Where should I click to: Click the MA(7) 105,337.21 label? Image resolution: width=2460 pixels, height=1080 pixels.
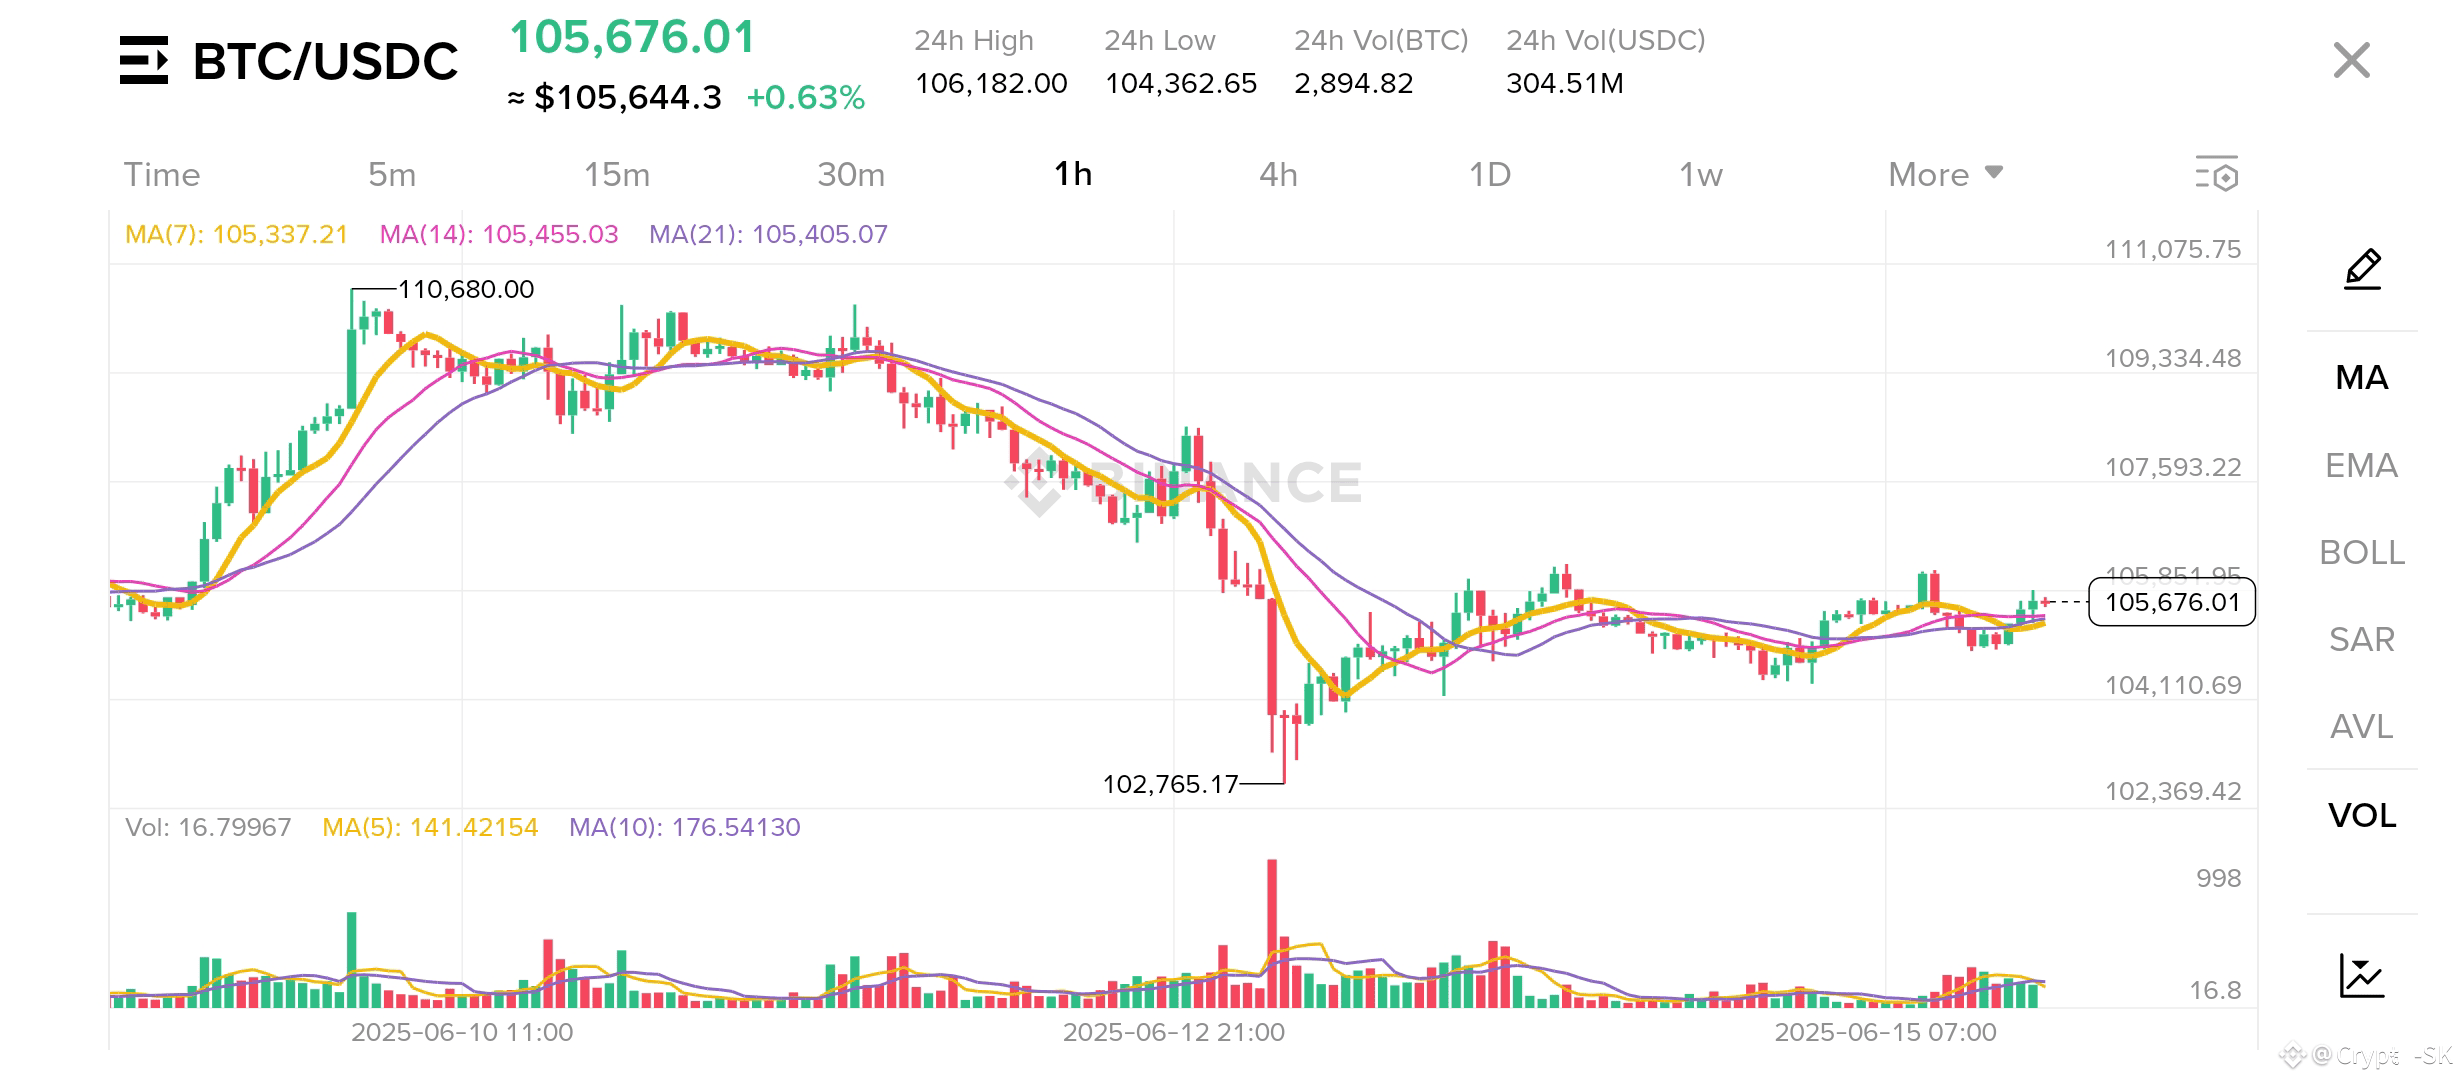click(236, 234)
